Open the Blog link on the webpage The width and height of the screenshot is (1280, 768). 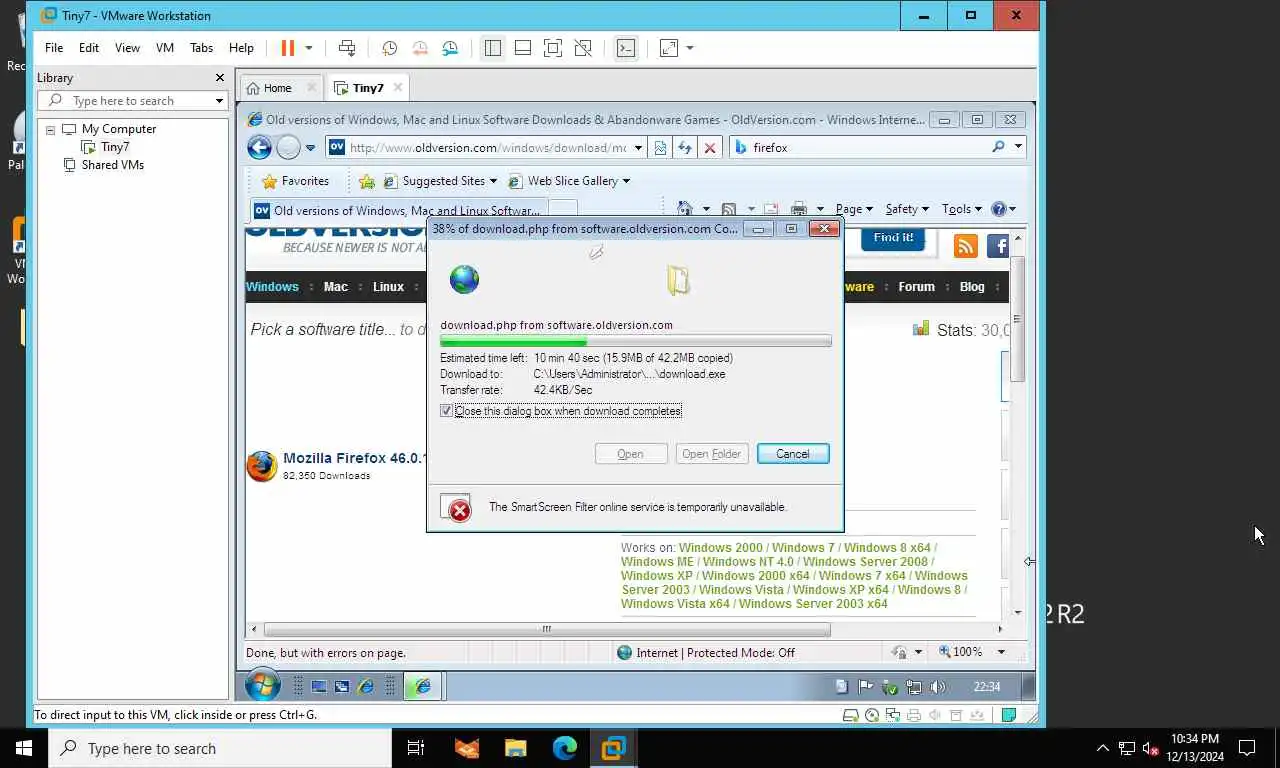pos(972,287)
